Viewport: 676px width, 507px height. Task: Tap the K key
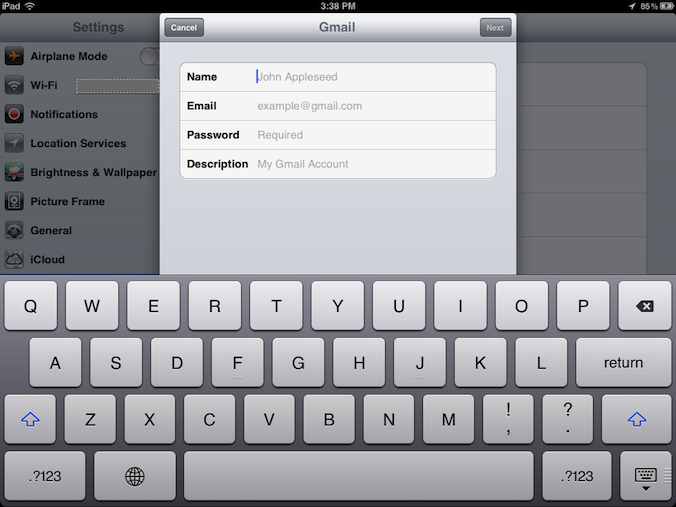(480, 362)
